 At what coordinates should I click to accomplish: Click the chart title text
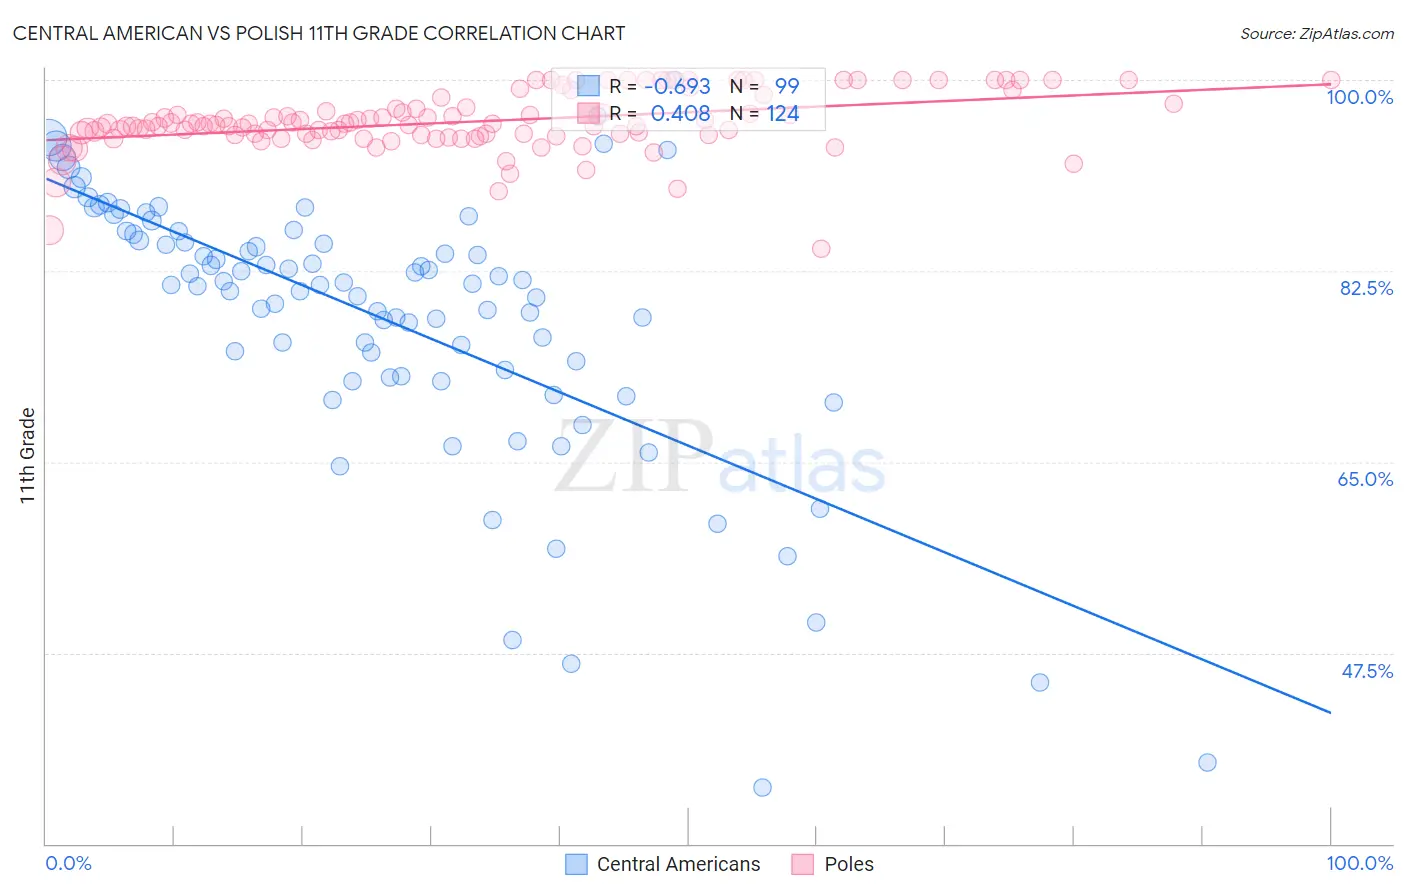pyautogui.click(x=319, y=33)
